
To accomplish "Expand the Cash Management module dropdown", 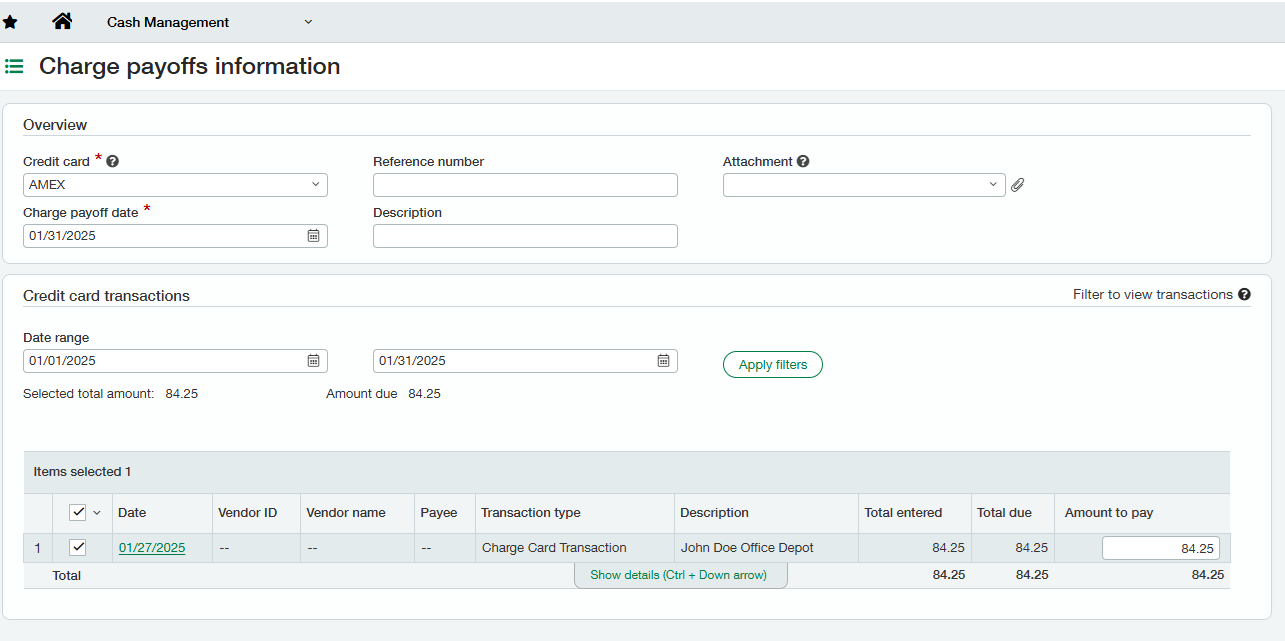I will click(308, 22).
